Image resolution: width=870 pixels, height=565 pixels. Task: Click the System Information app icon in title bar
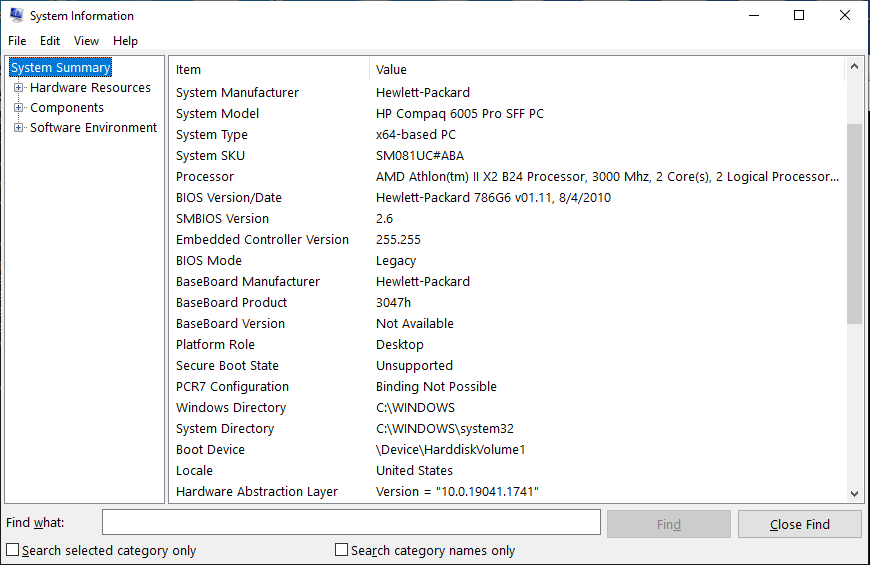[x=16, y=15]
